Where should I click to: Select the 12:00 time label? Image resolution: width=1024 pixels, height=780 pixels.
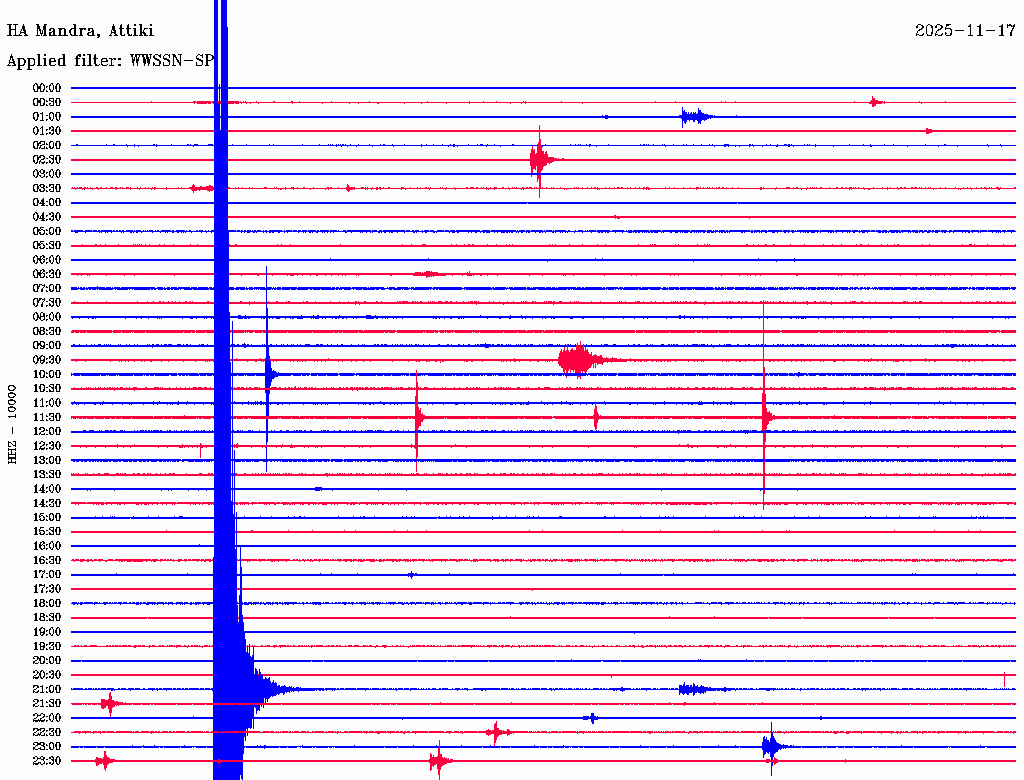pos(47,432)
